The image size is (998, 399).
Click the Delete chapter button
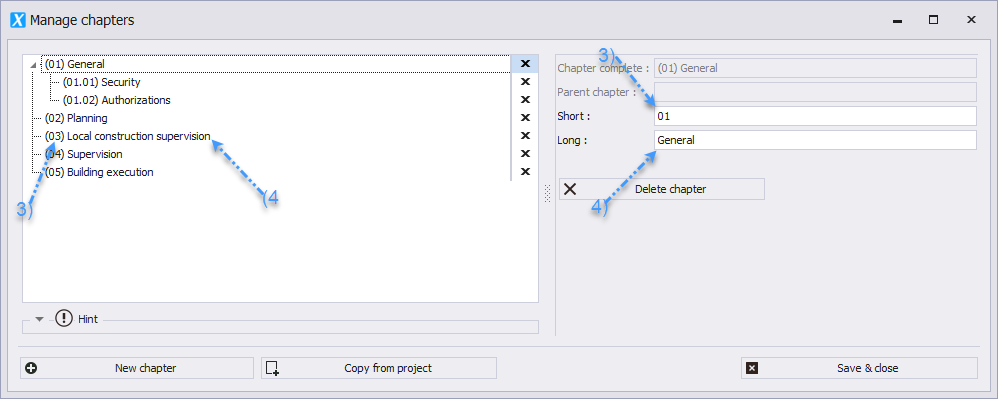[x=662, y=189]
